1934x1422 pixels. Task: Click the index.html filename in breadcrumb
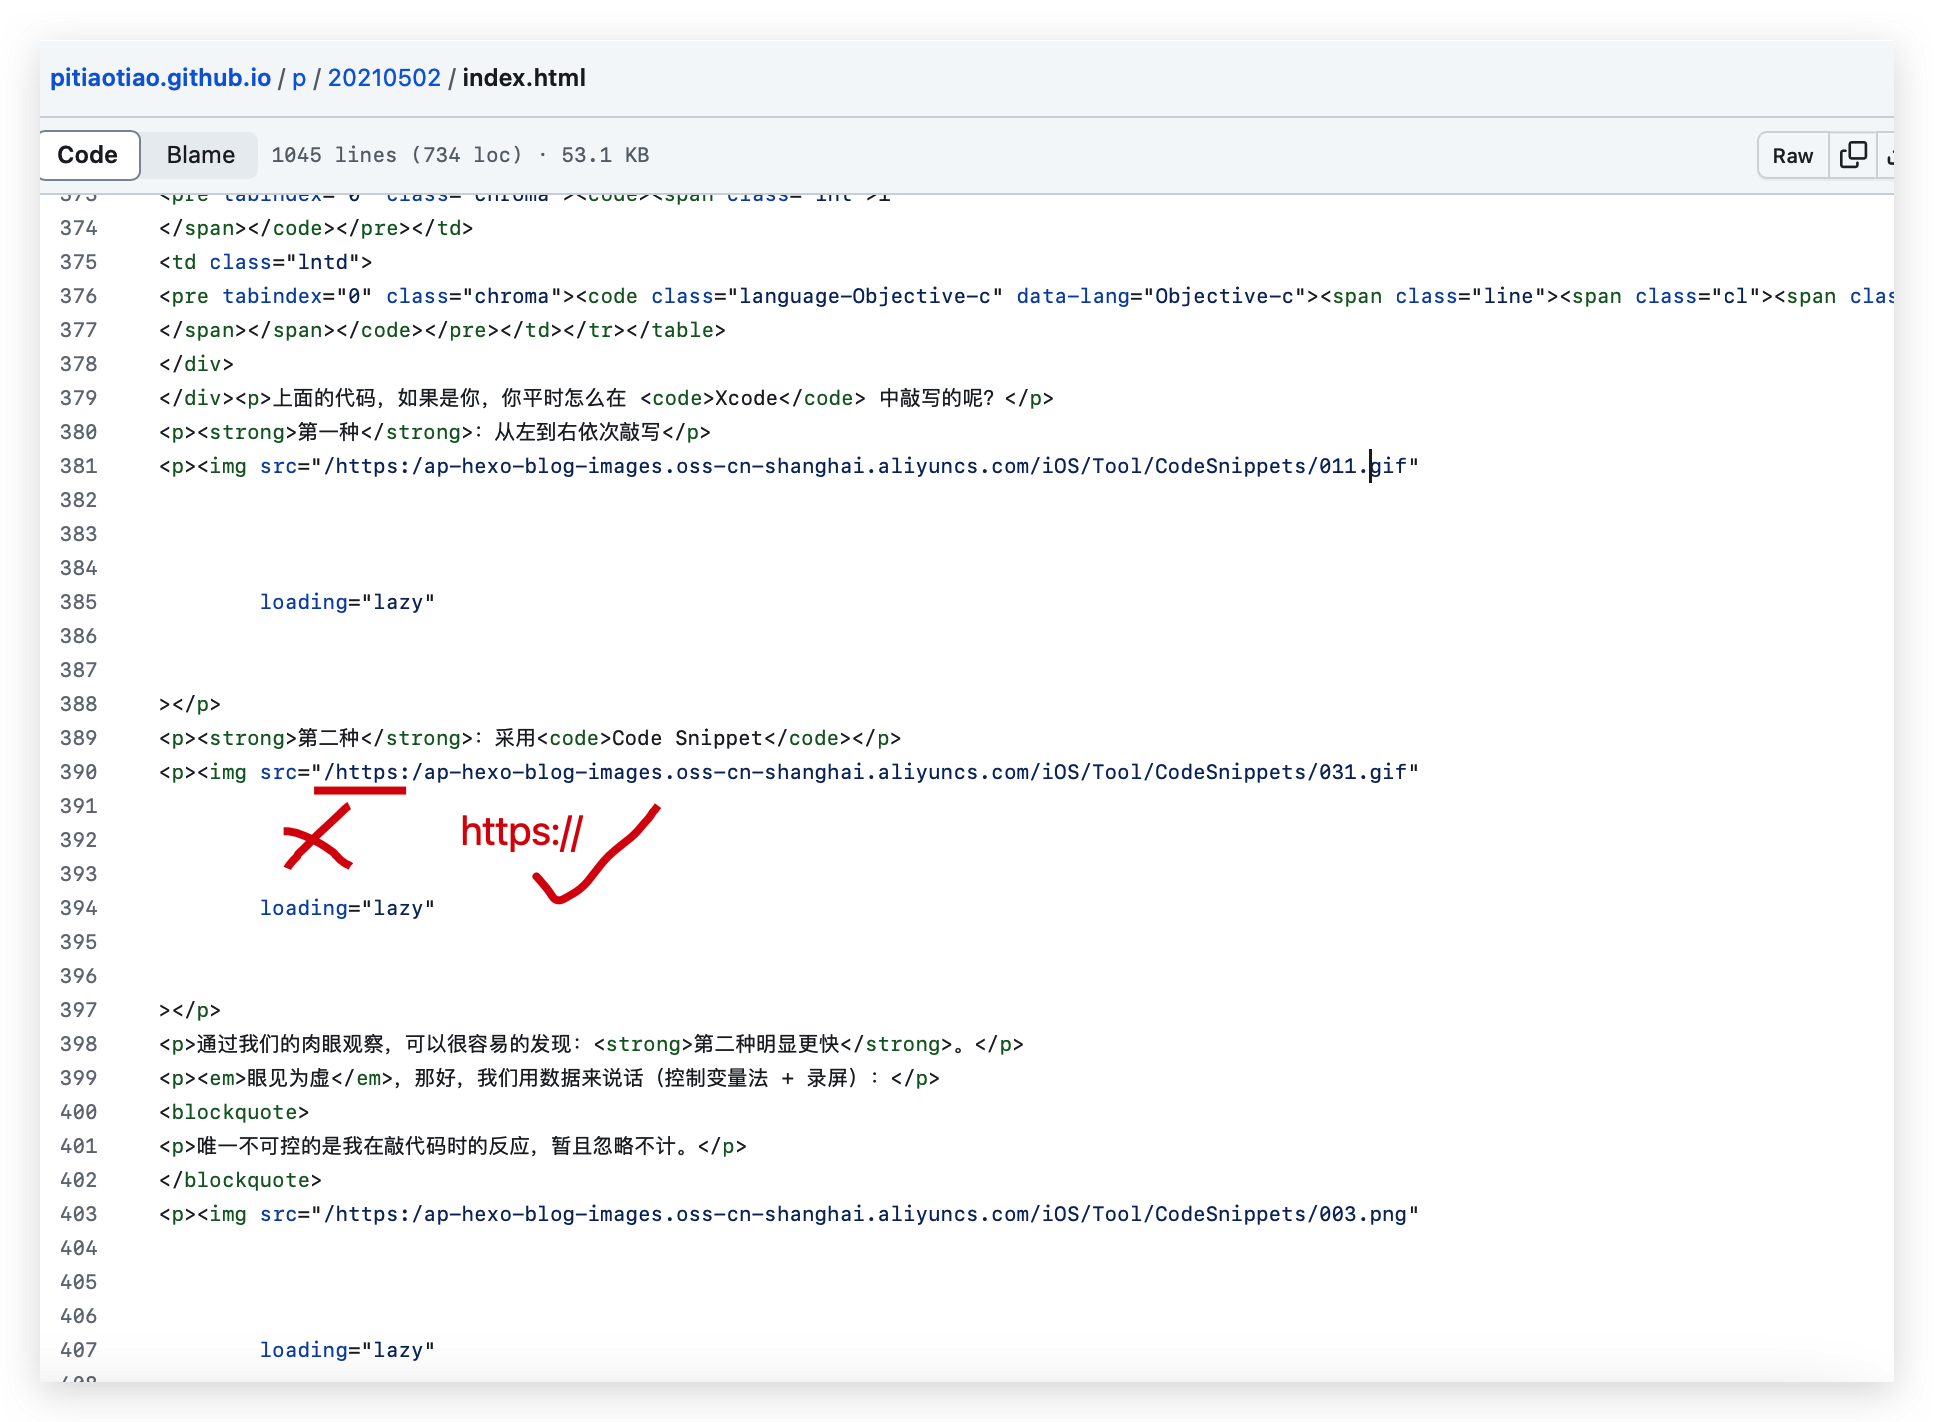pos(524,77)
